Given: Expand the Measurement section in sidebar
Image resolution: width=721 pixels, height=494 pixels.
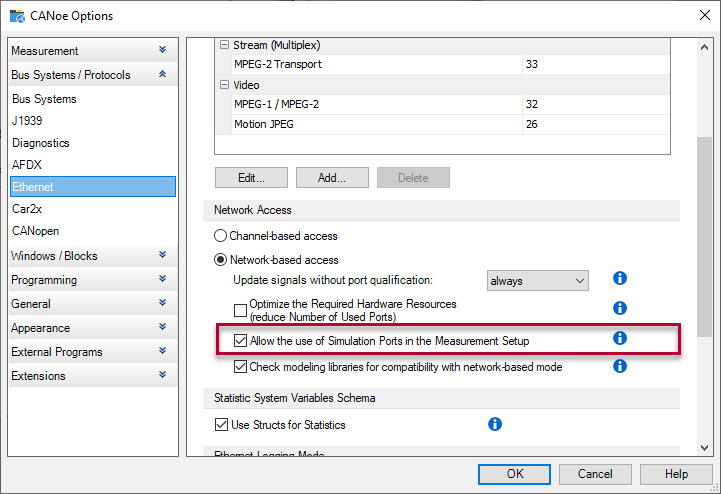Looking at the screenshot, I should tap(162, 50).
